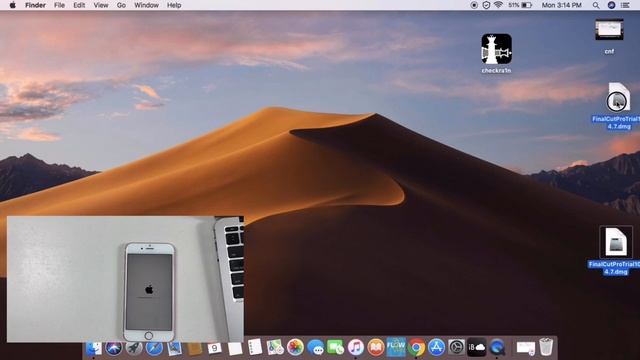
Task: Open the Go menu
Action: (x=121, y=5)
